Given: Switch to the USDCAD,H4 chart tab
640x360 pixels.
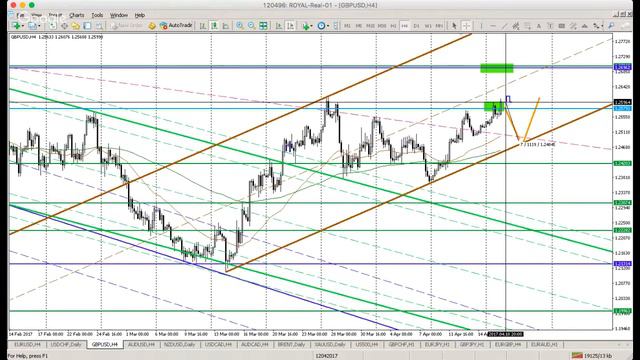Looking at the screenshot, I should 218,344.
